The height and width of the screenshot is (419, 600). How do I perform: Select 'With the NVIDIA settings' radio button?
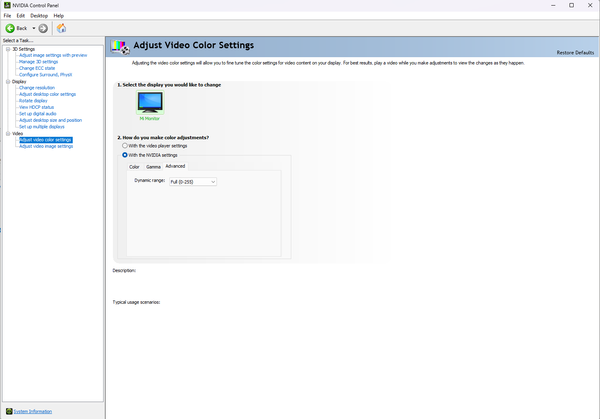[125, 155]
